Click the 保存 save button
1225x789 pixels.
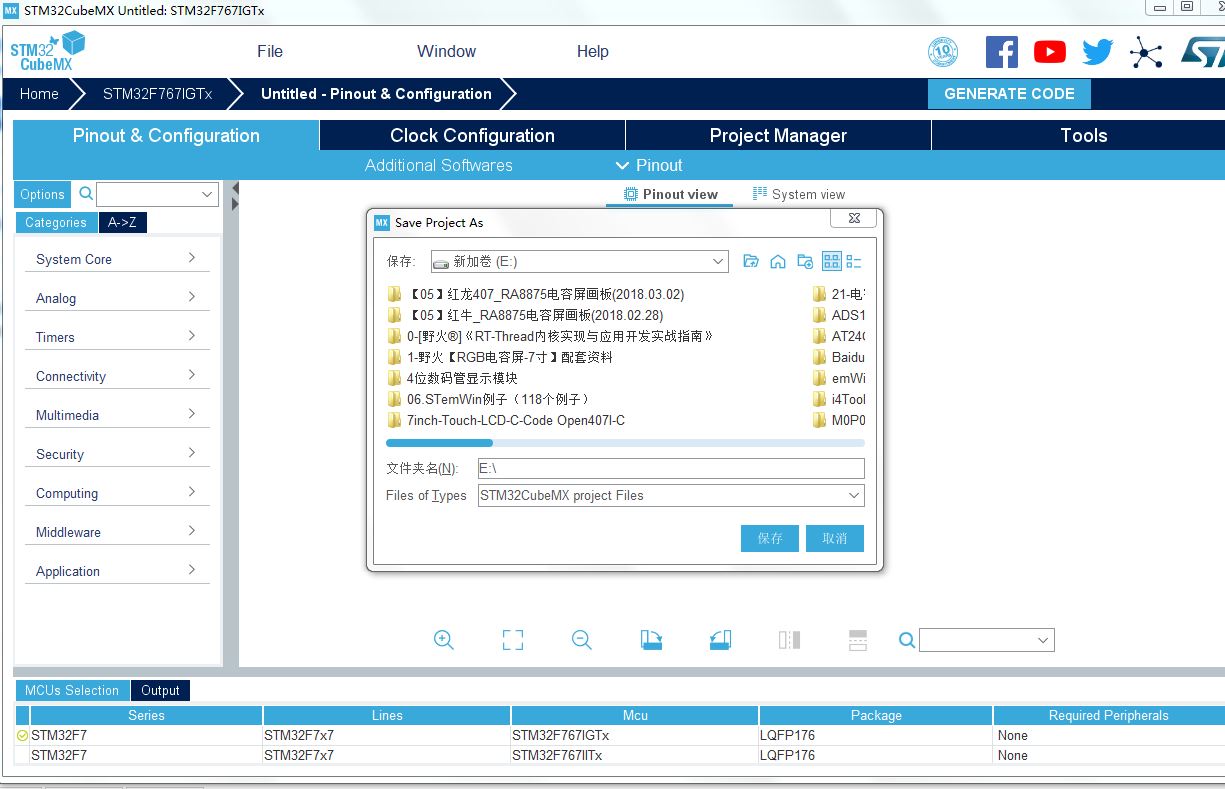(770, 538)
